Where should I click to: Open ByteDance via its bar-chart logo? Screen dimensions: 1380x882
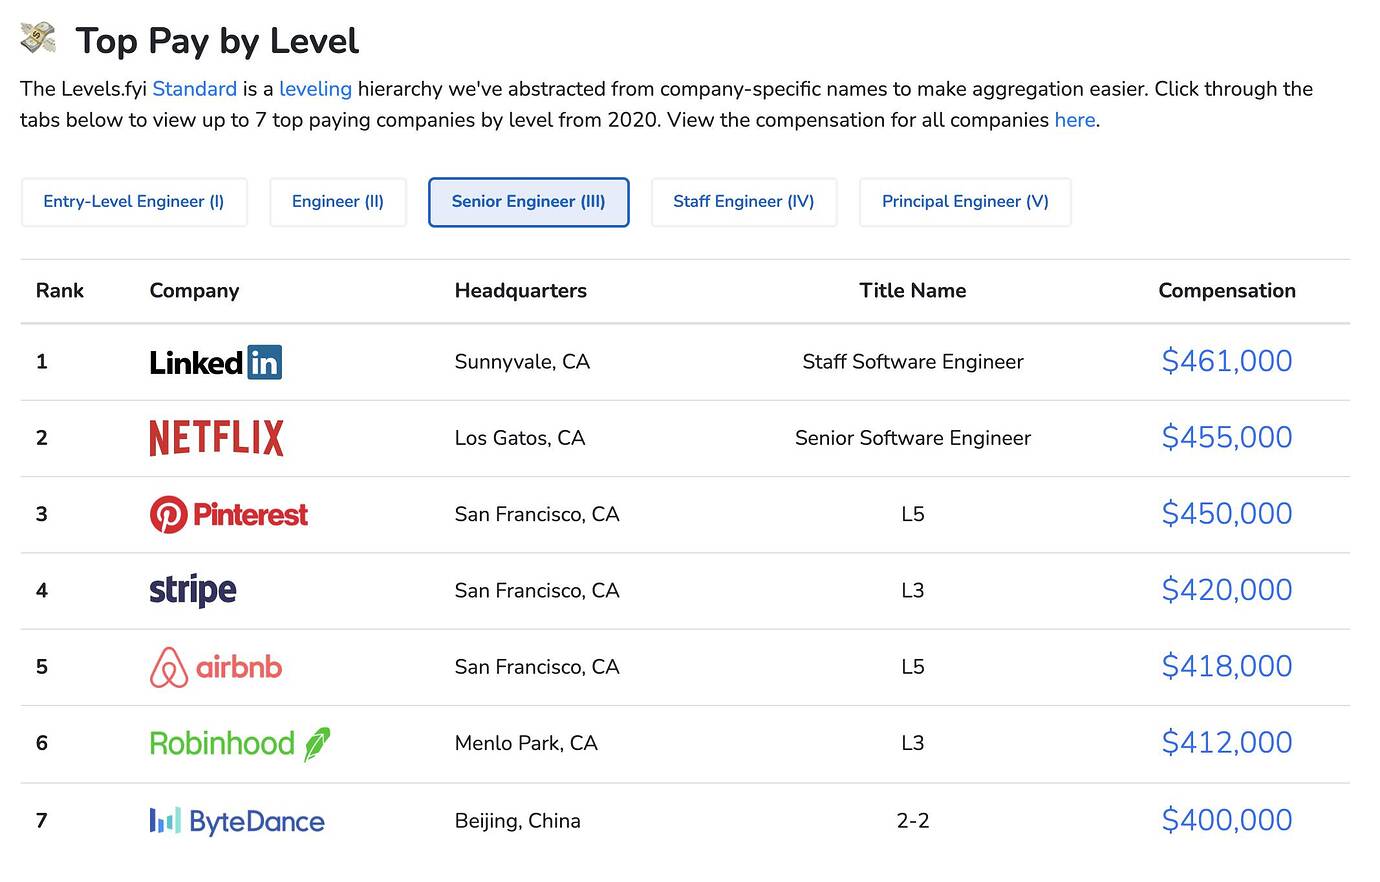pyautogui.click(x=236, y=820)
